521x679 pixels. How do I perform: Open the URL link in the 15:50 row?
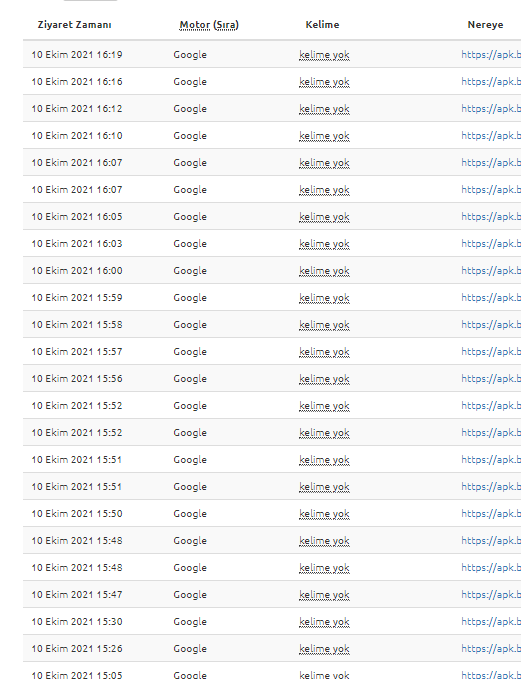click(x=491, y=514)
